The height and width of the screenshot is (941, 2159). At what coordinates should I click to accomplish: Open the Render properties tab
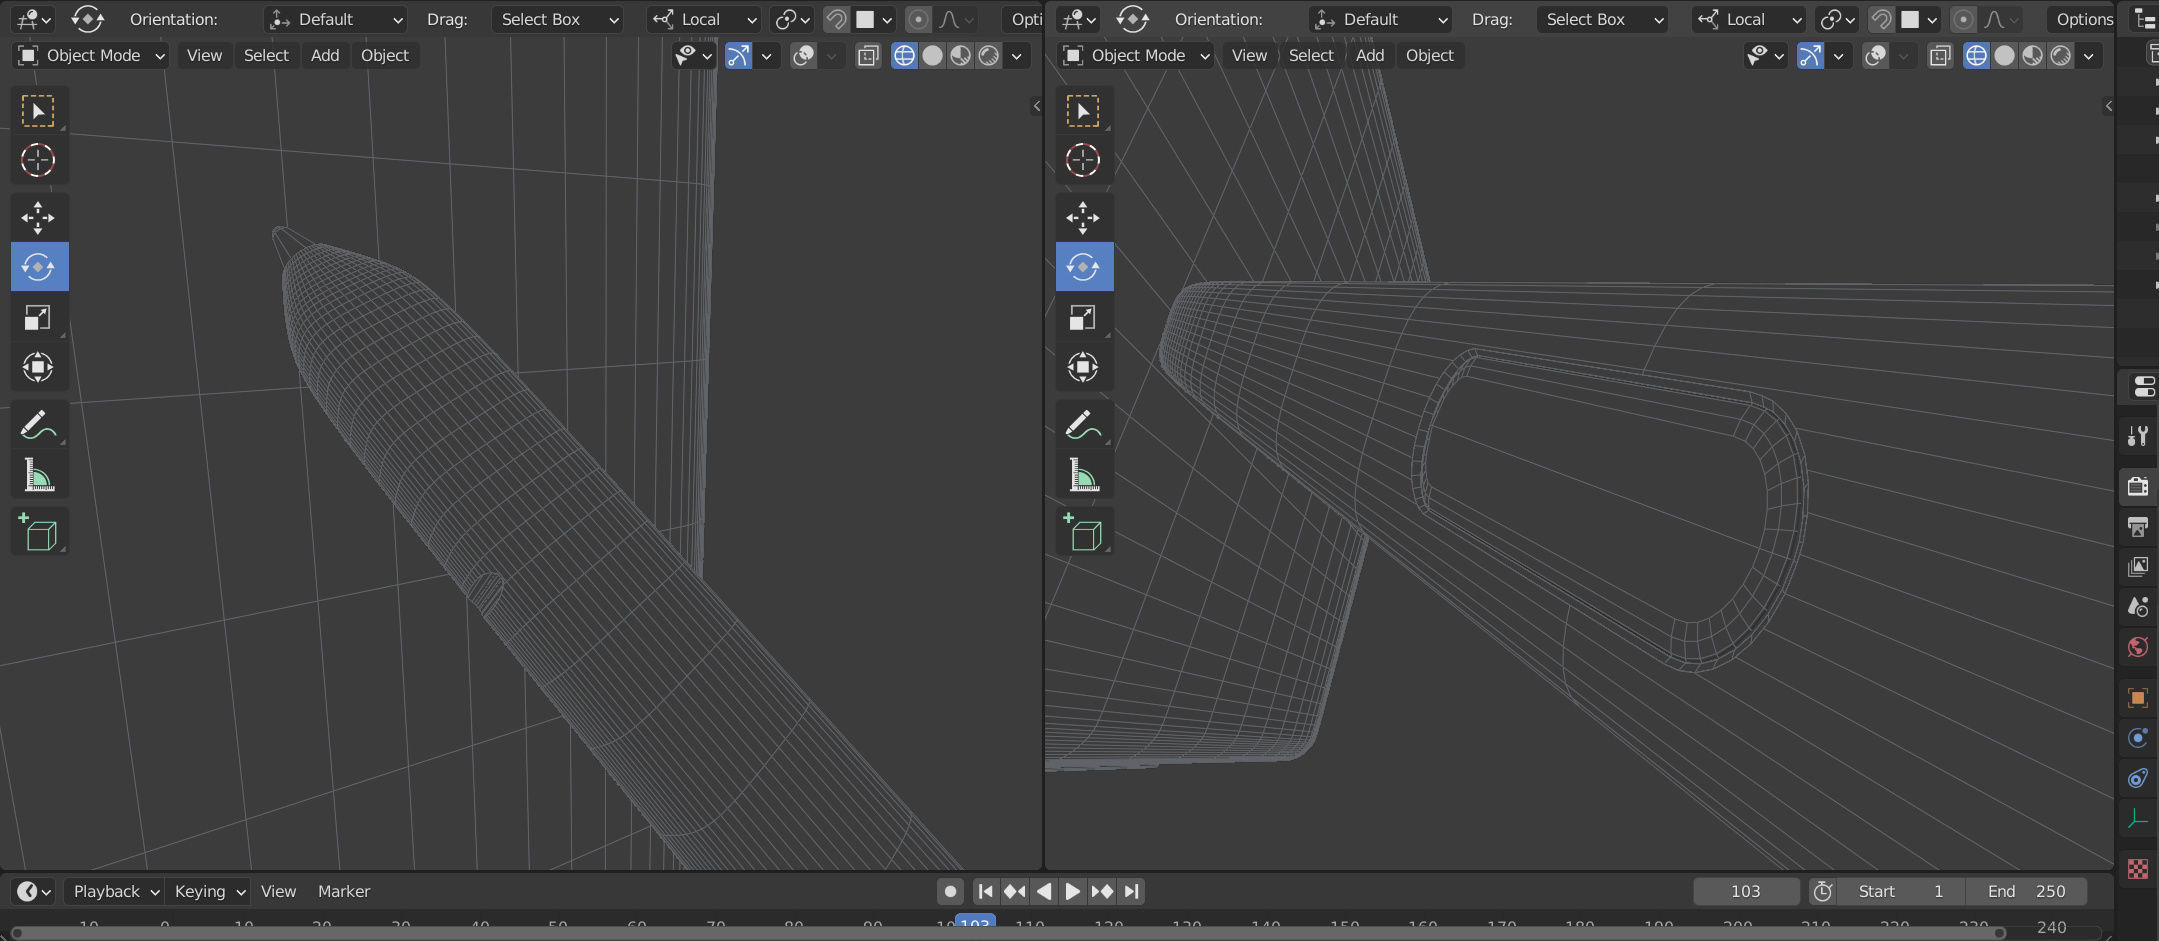pyautogui.click(x=2138, y=486)
